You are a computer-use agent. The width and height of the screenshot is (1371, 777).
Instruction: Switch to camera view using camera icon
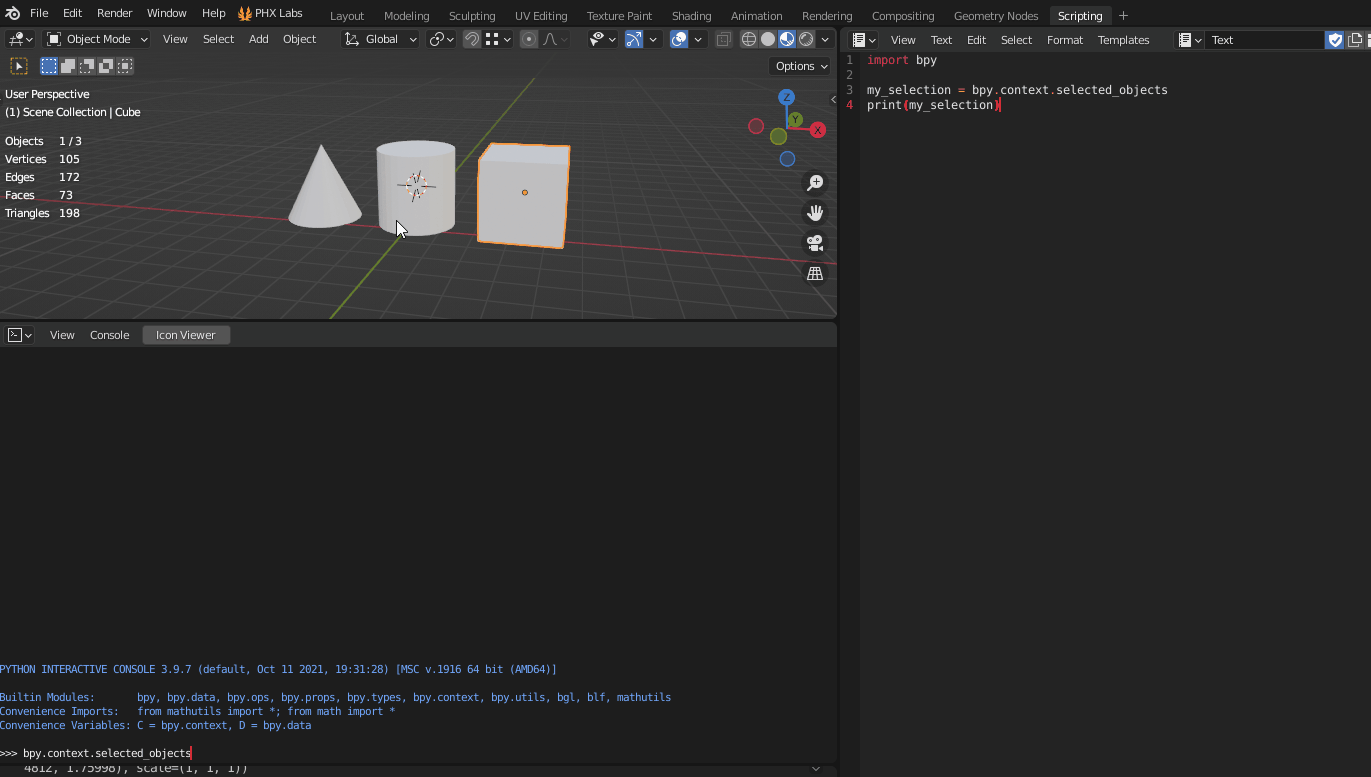pos(814,243)
